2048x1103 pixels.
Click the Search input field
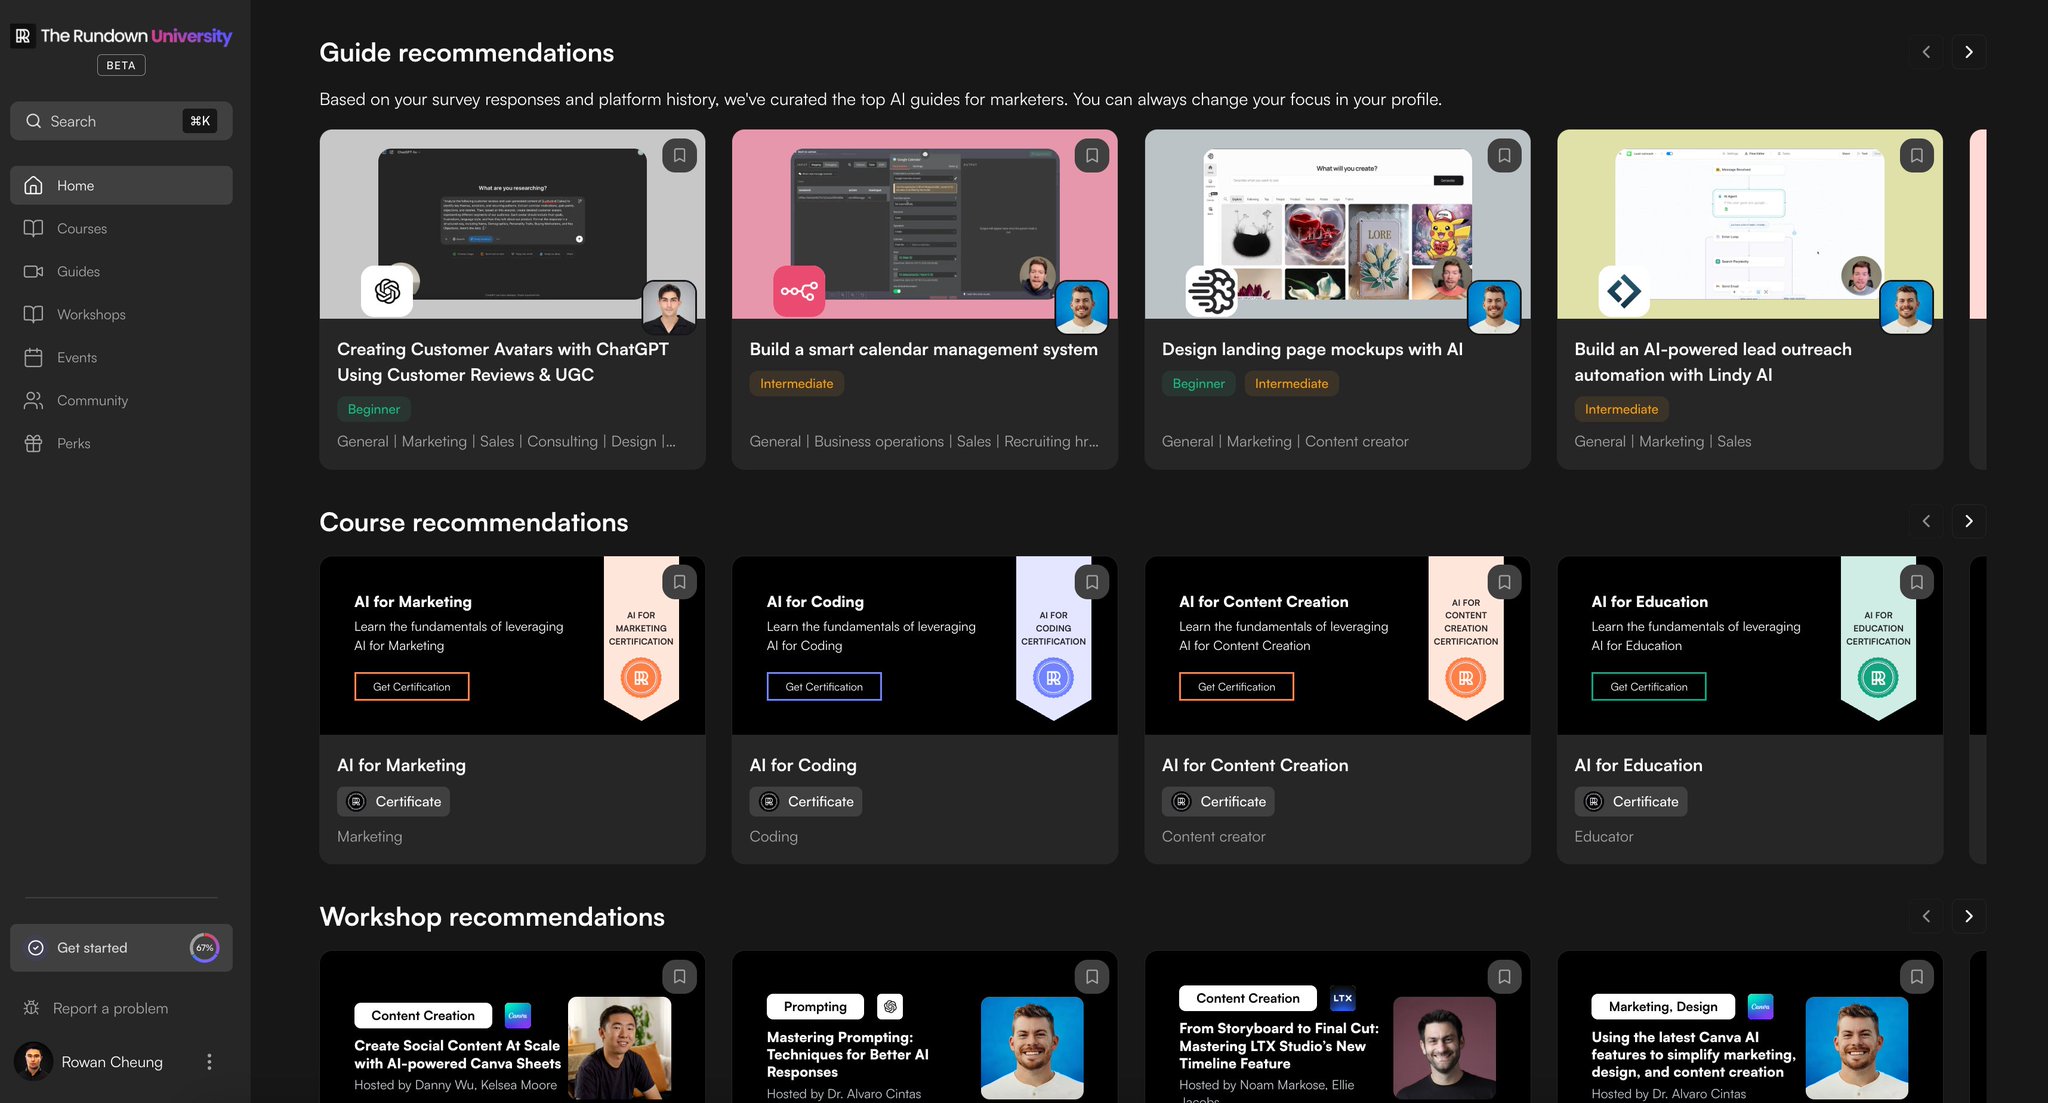[x=121, y=121]
